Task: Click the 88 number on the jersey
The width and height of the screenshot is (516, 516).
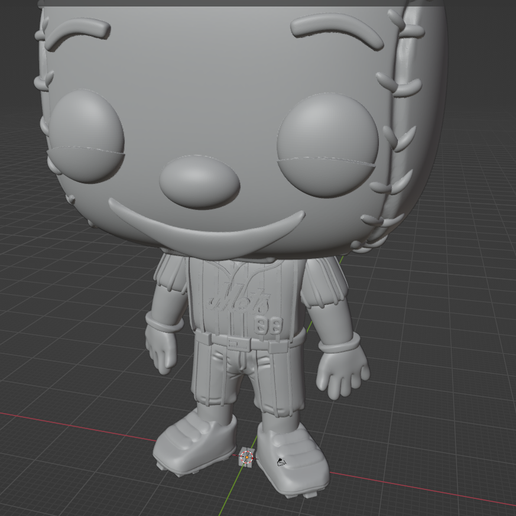Action: (269, 325)
